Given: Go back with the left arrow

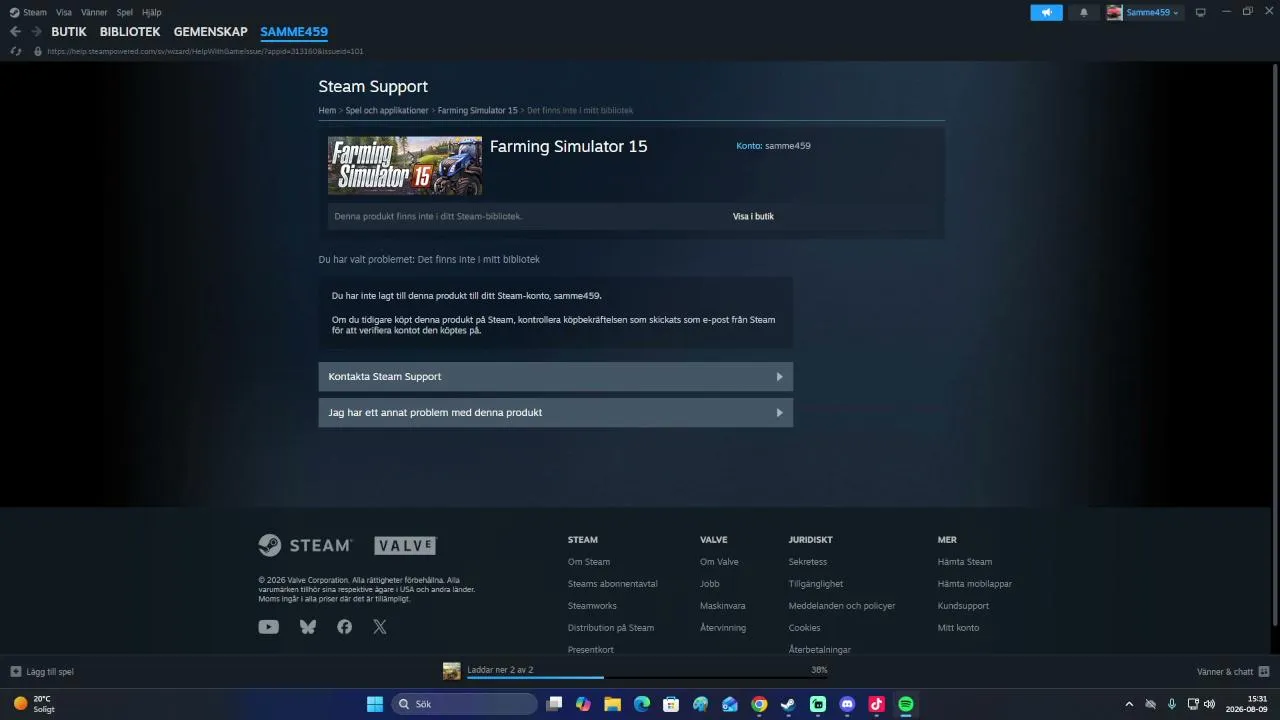Looking at the screenshot, I should 15,32.
